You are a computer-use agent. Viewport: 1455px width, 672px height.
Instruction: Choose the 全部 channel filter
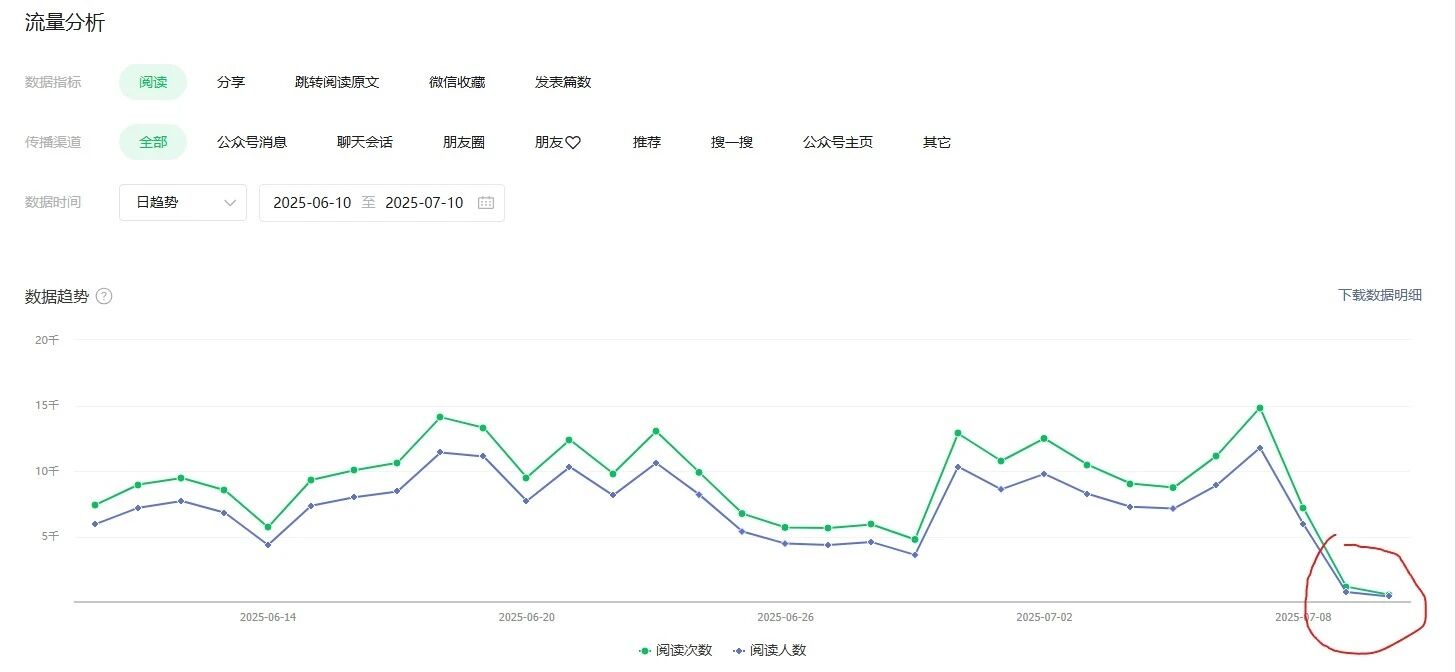point(153,142)
